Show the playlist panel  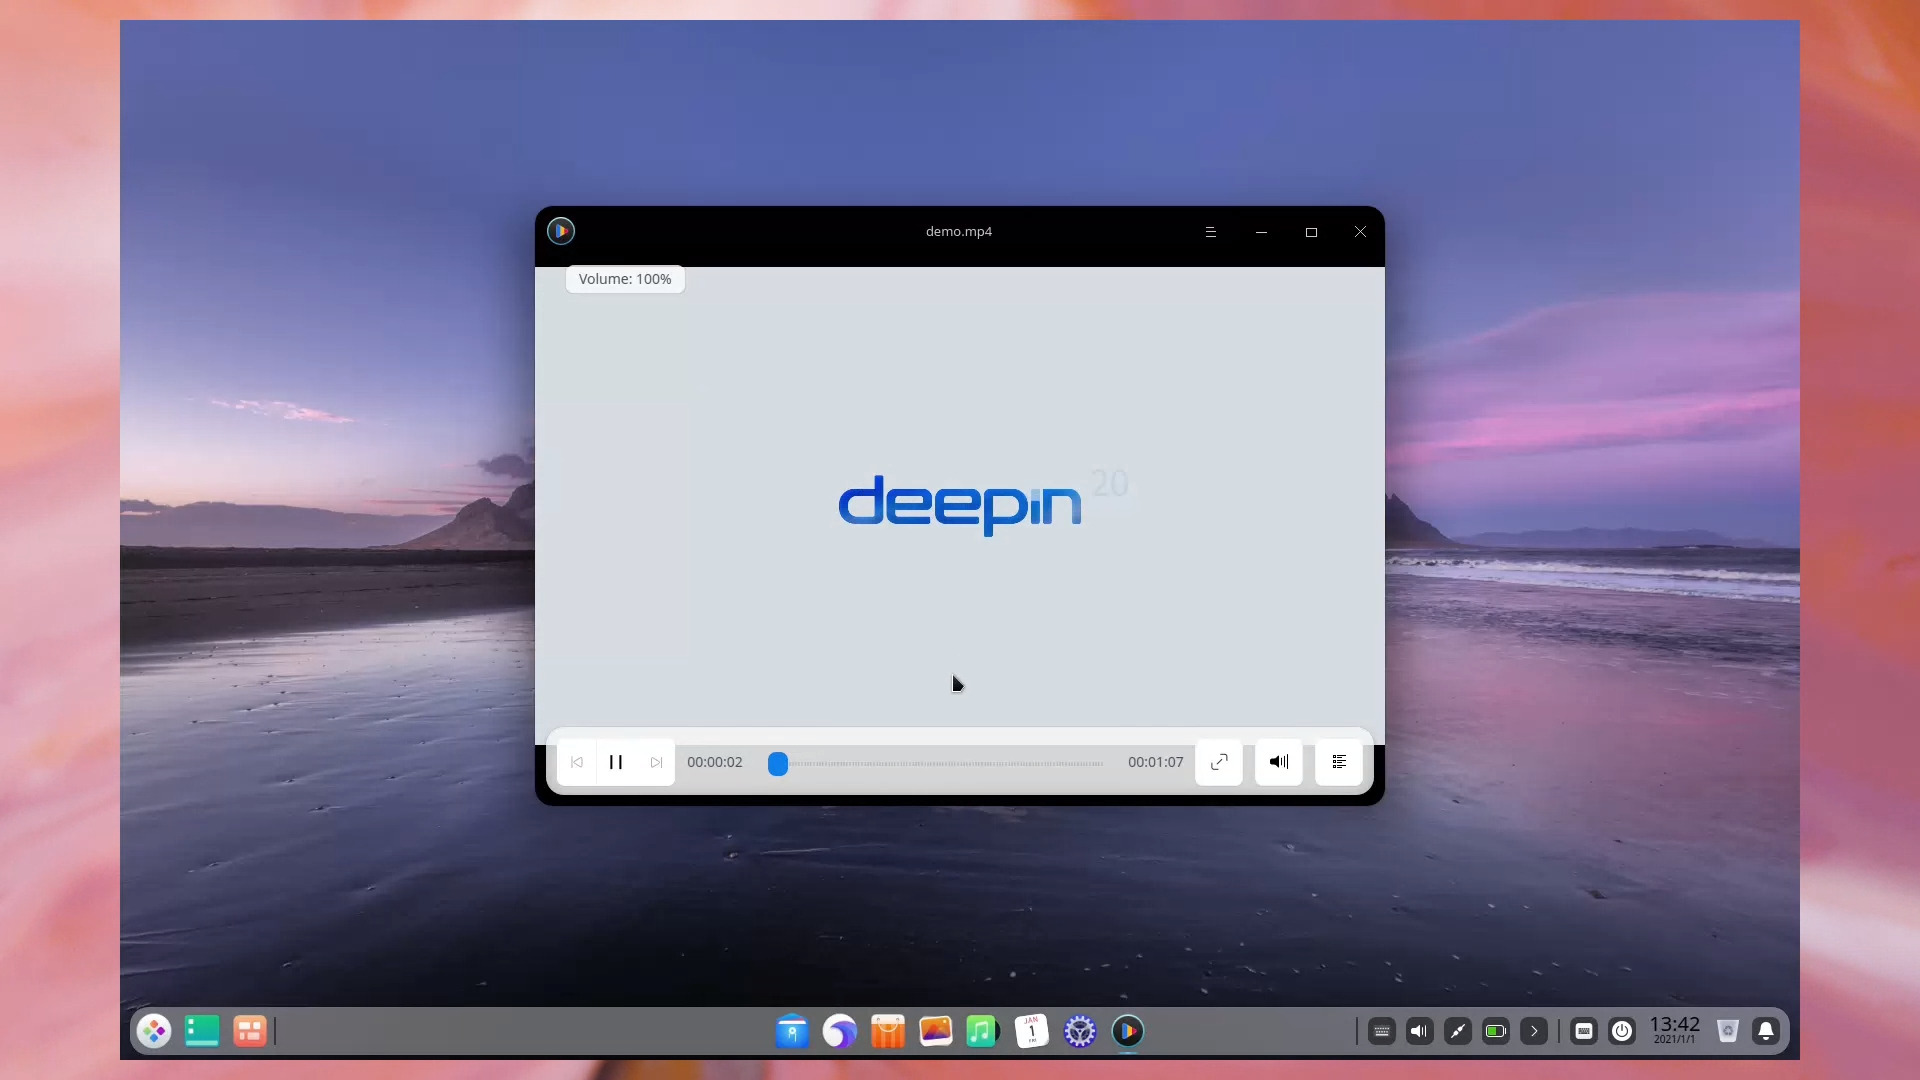point(1339,762)
